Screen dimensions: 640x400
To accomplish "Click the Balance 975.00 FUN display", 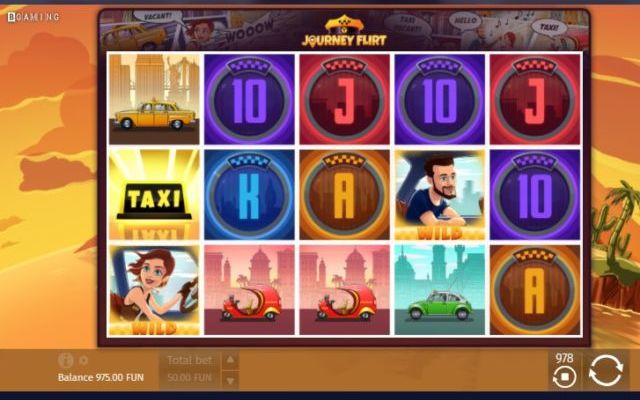I will [101, 378].
